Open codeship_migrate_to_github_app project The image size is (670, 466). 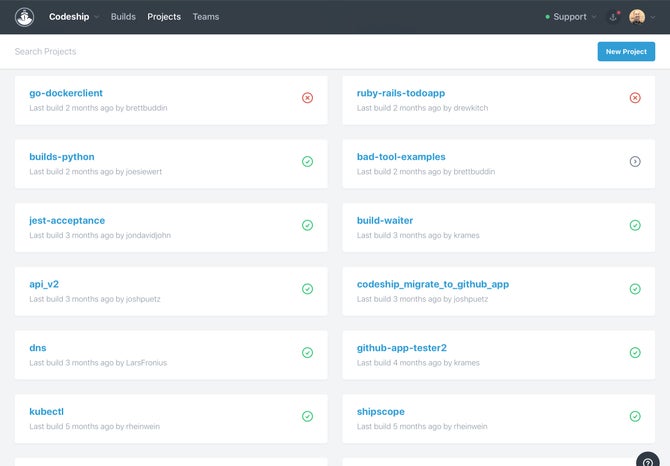tap(433, 284)
